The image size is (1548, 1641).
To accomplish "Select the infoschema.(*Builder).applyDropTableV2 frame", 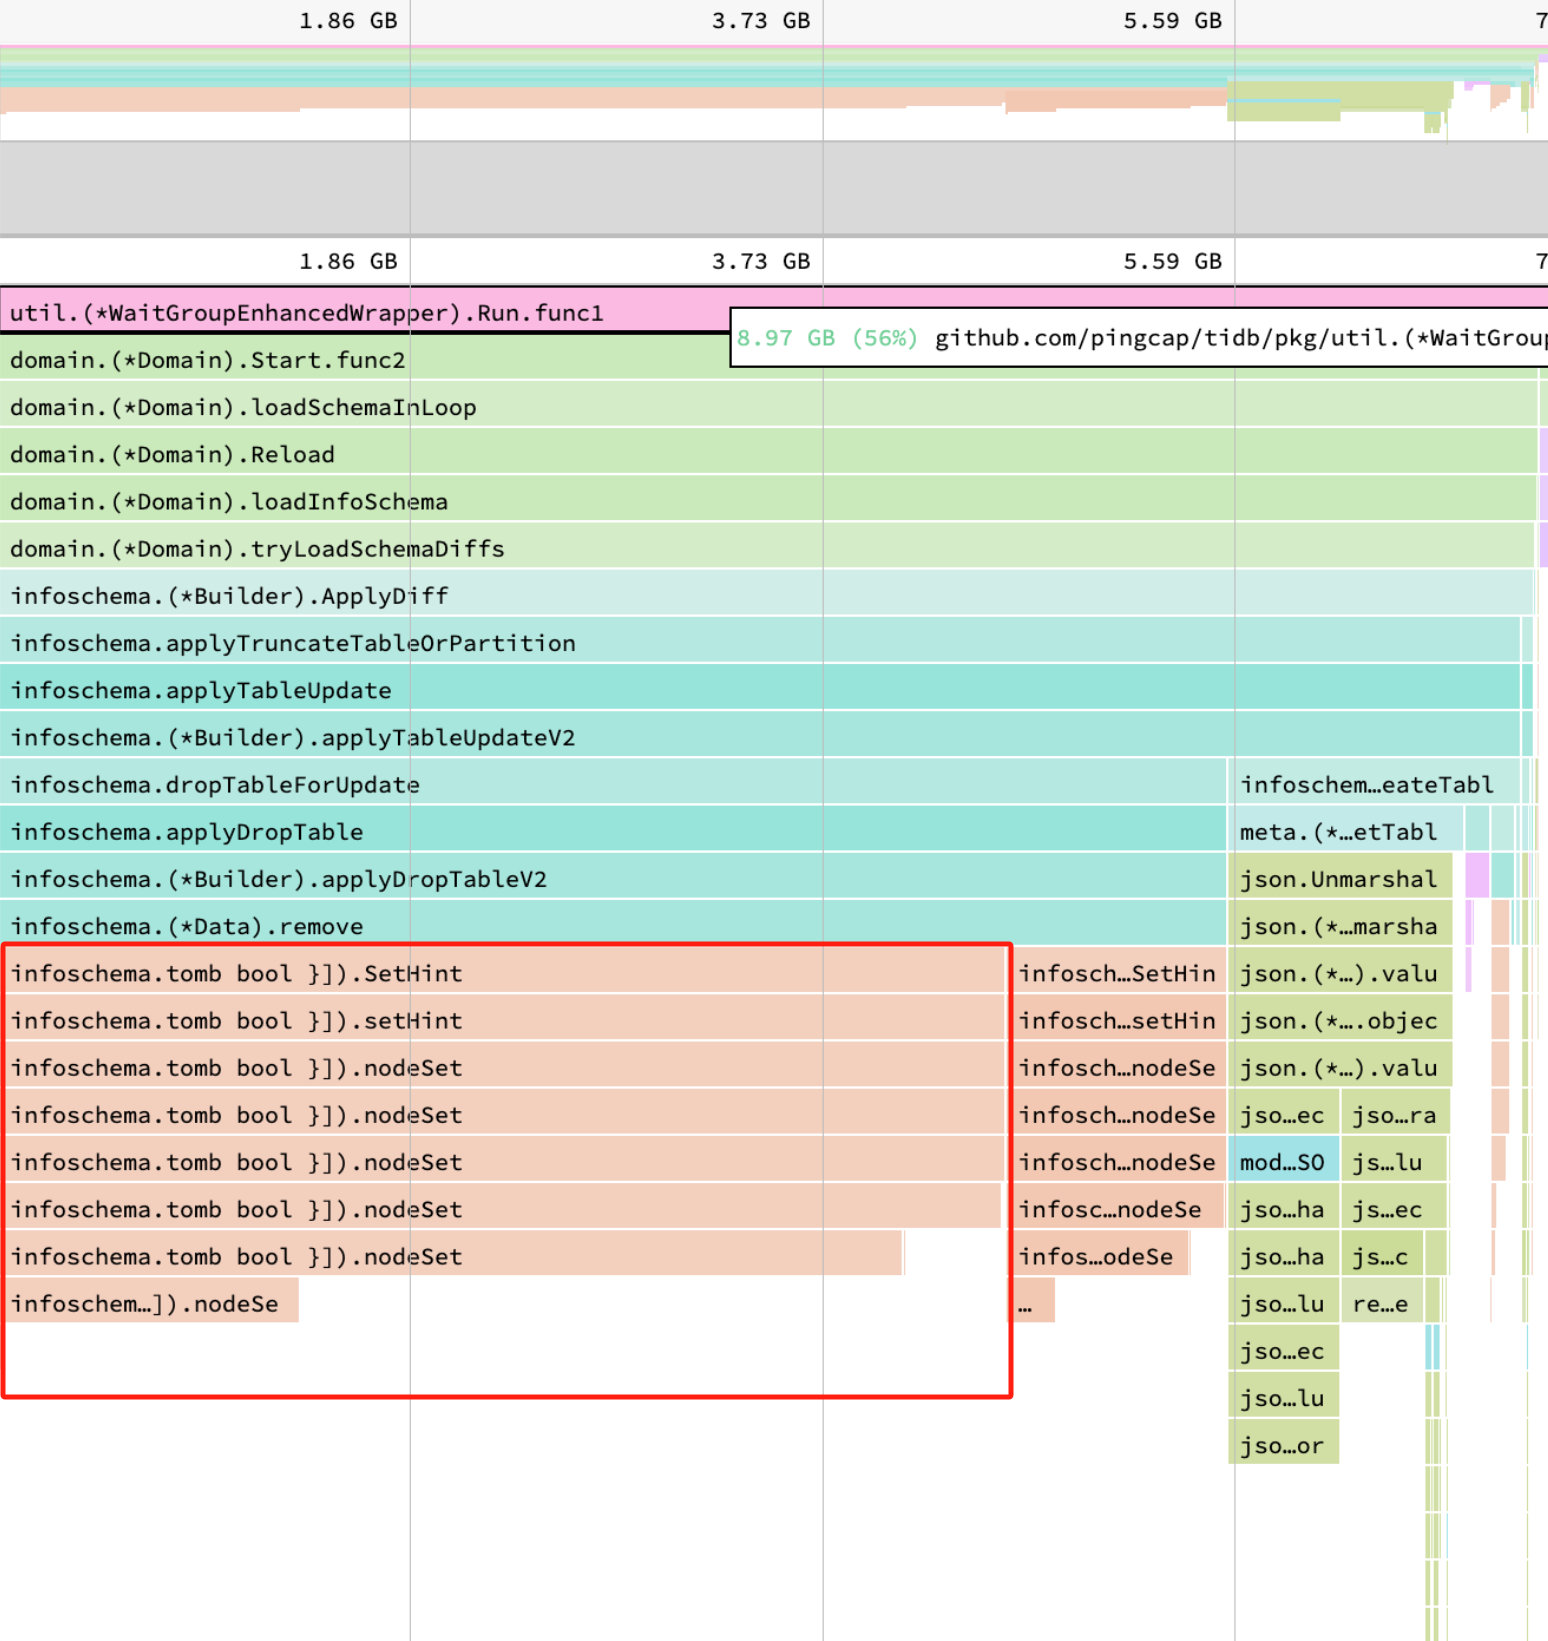I will coord(279,879).
